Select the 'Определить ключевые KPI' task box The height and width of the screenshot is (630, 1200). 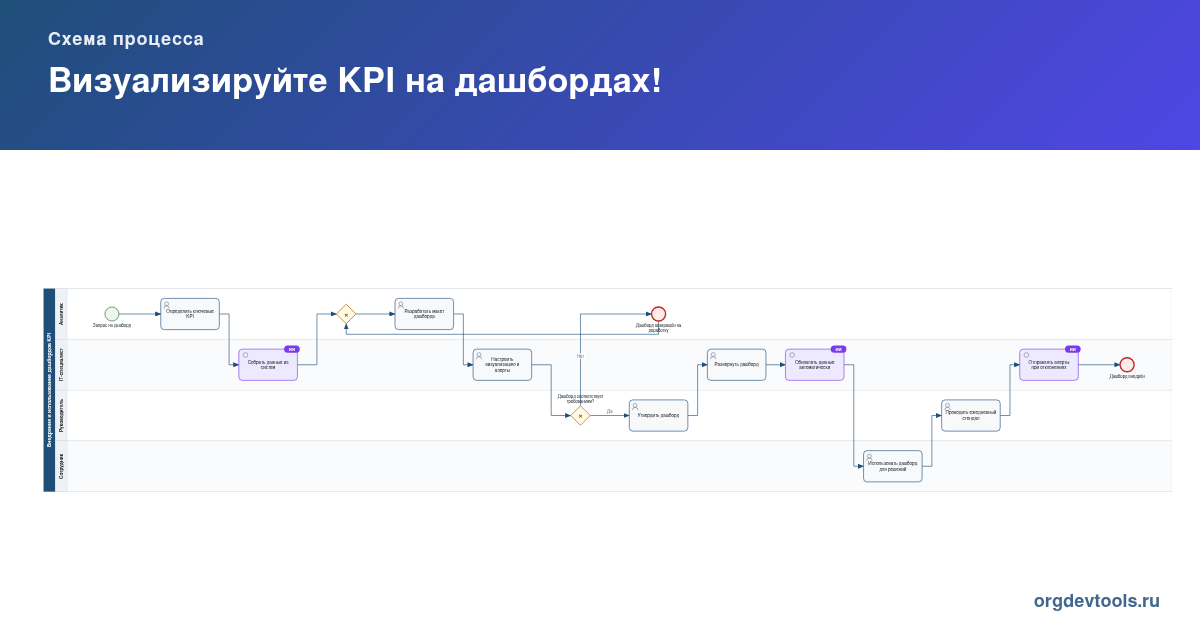[x=190, y=314]
